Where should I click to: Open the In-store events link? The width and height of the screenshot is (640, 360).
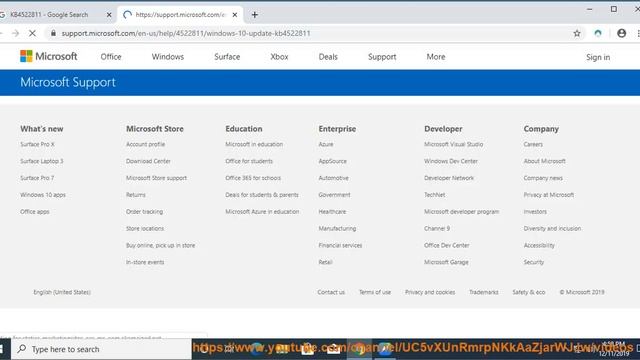145,262
